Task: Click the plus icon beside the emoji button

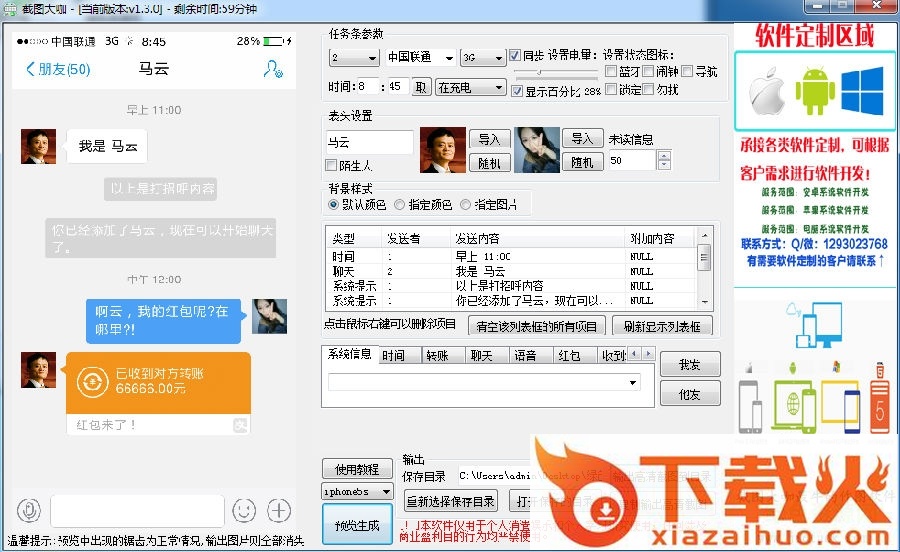Action: click(x=279, y=510)
